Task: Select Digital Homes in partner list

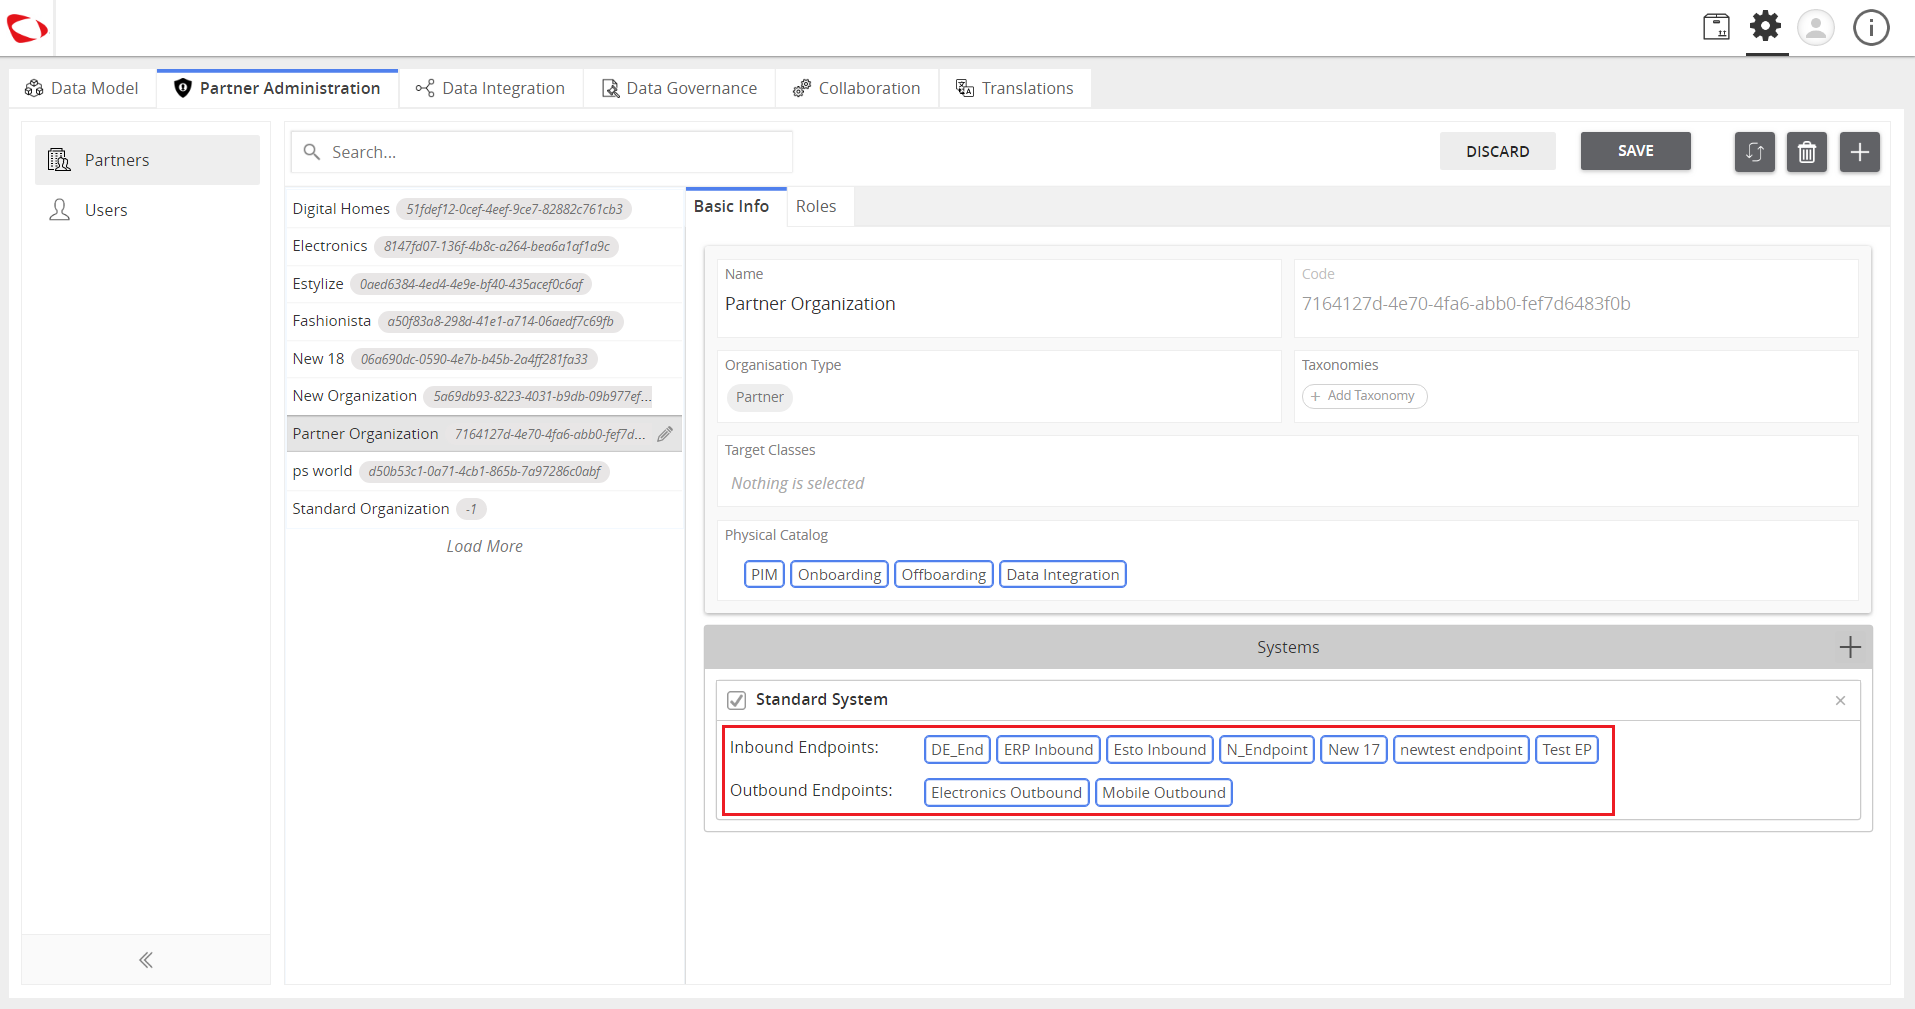Action: [x=485, y=209]
